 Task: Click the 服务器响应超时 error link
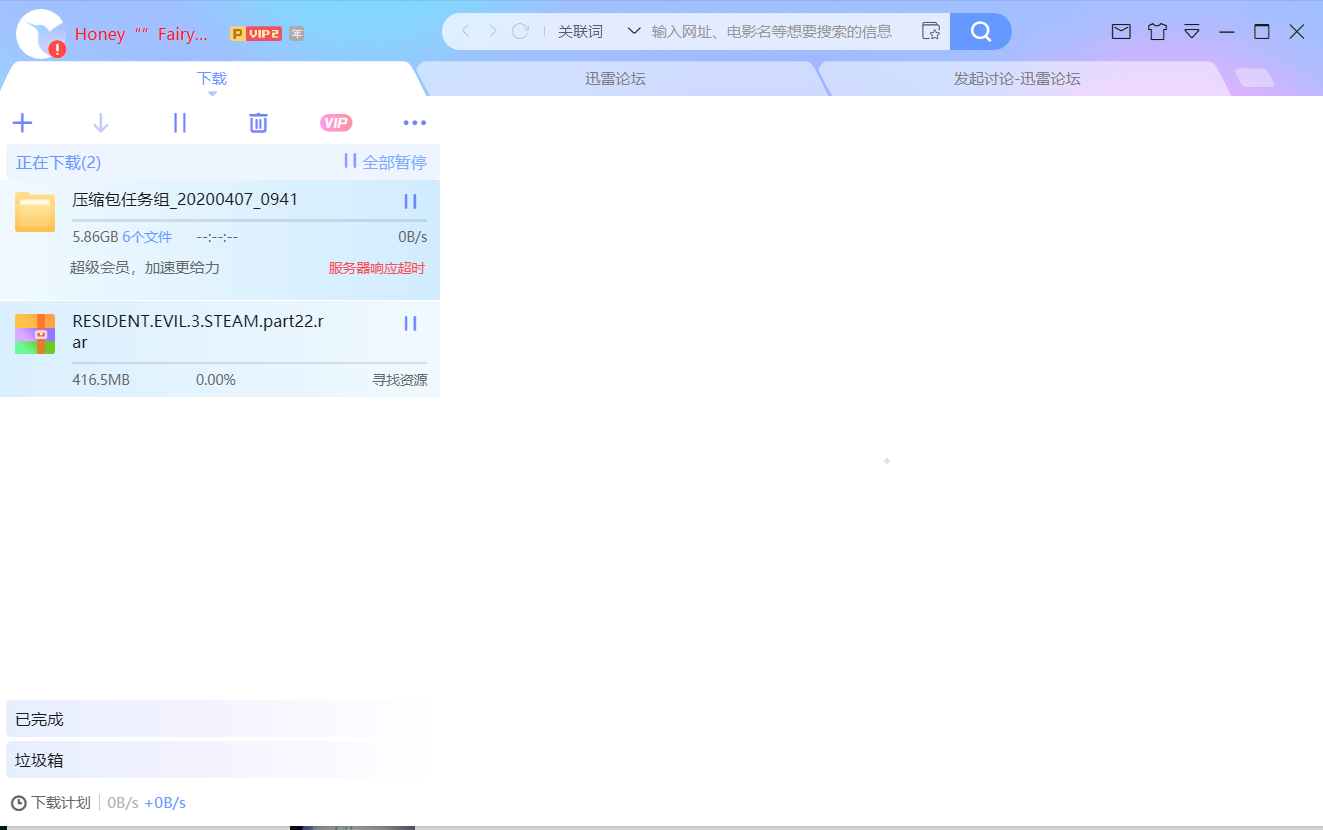(375, 267)
